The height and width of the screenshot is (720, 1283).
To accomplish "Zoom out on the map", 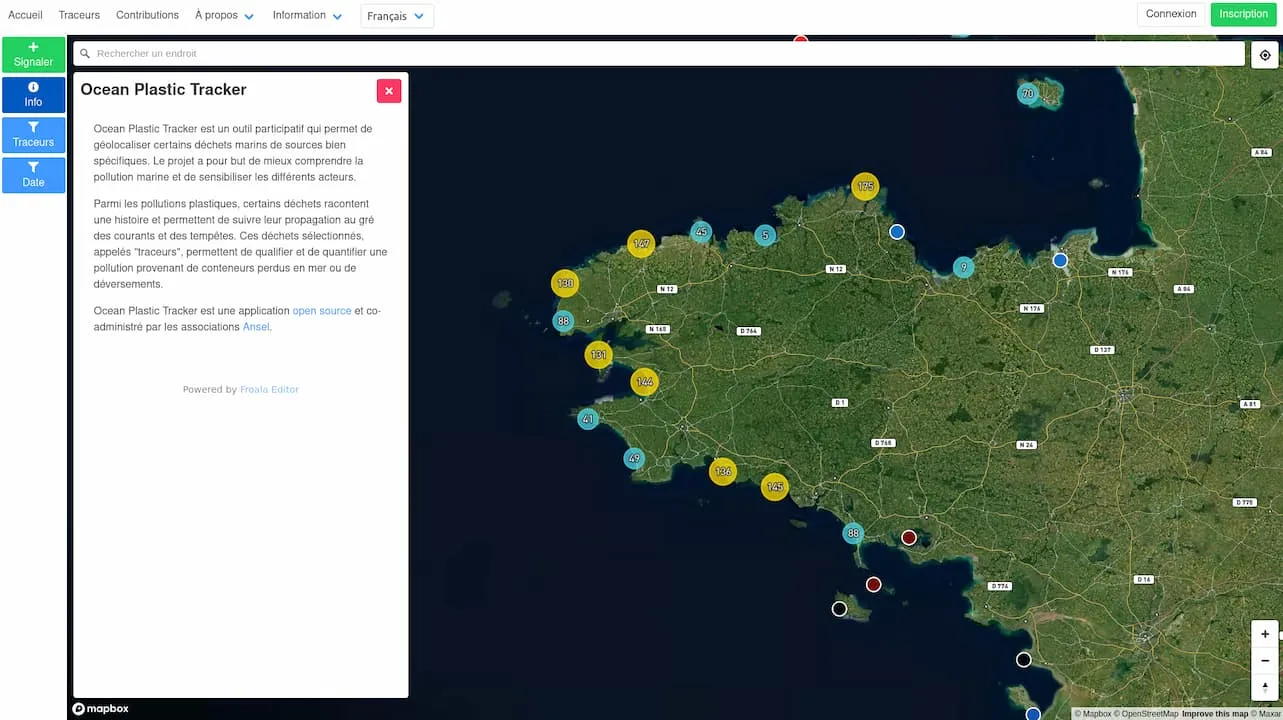I will click(1265, 660).
